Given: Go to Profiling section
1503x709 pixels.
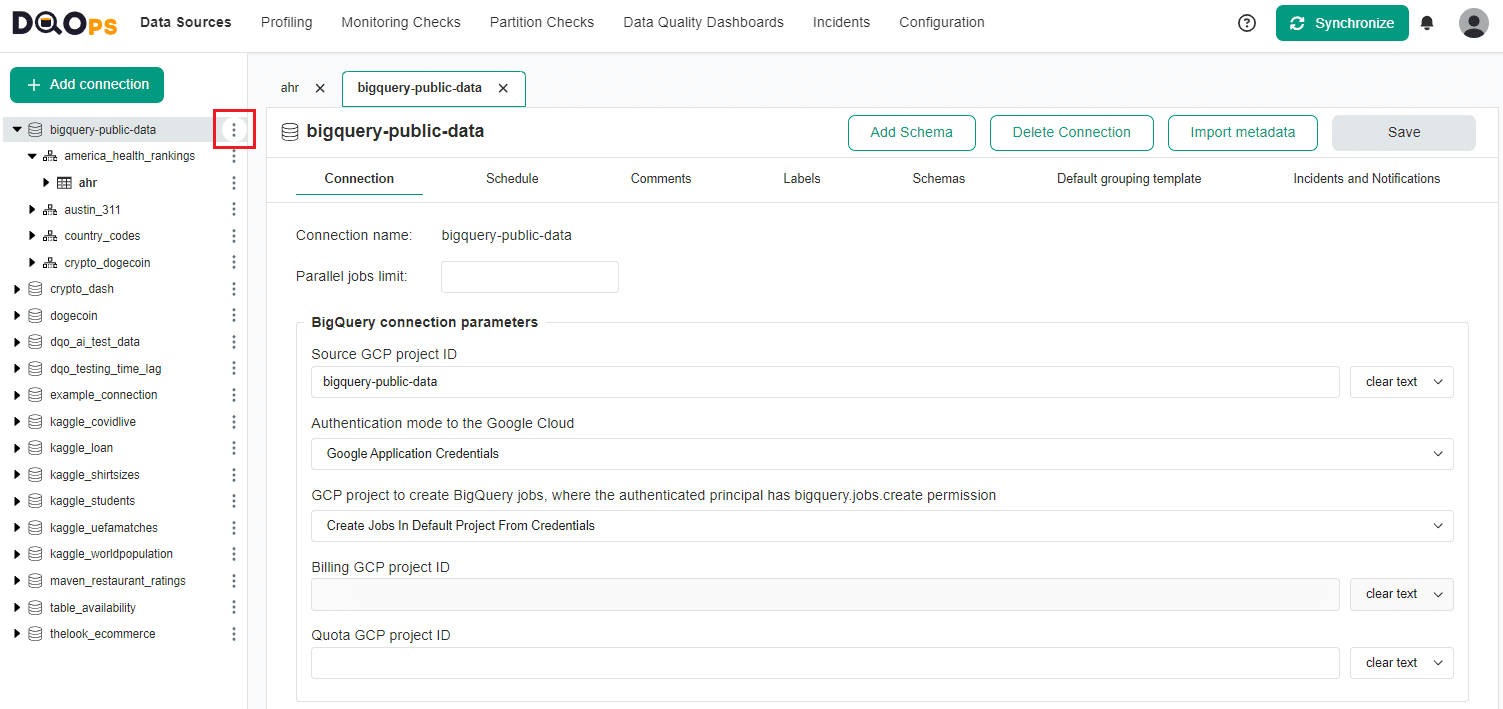Looking at the screenshot, I should coord(286,22).
